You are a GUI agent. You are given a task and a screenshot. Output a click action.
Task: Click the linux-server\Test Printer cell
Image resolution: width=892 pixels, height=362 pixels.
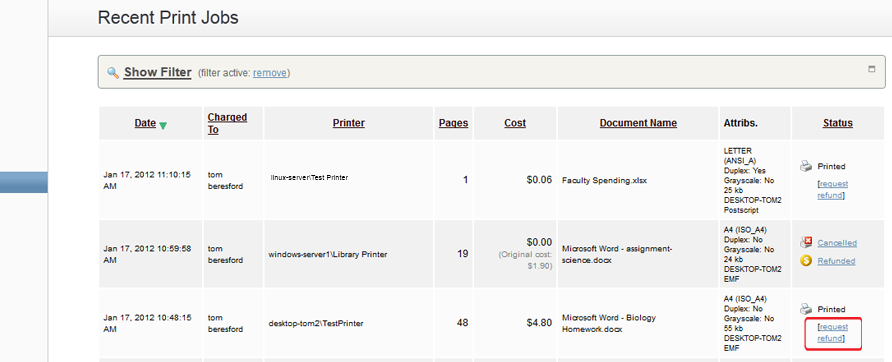309,178
